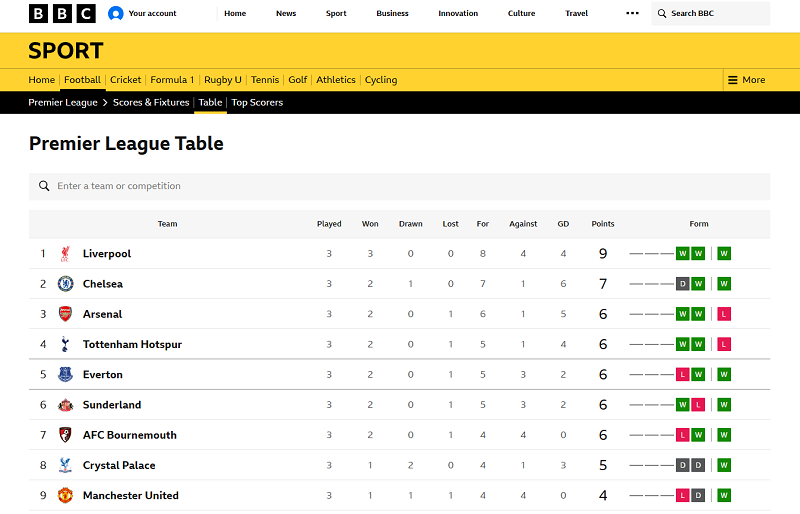Click the Arsenal team name
The width and height of the screenshot is (800, 514).
tap(102, 314)
